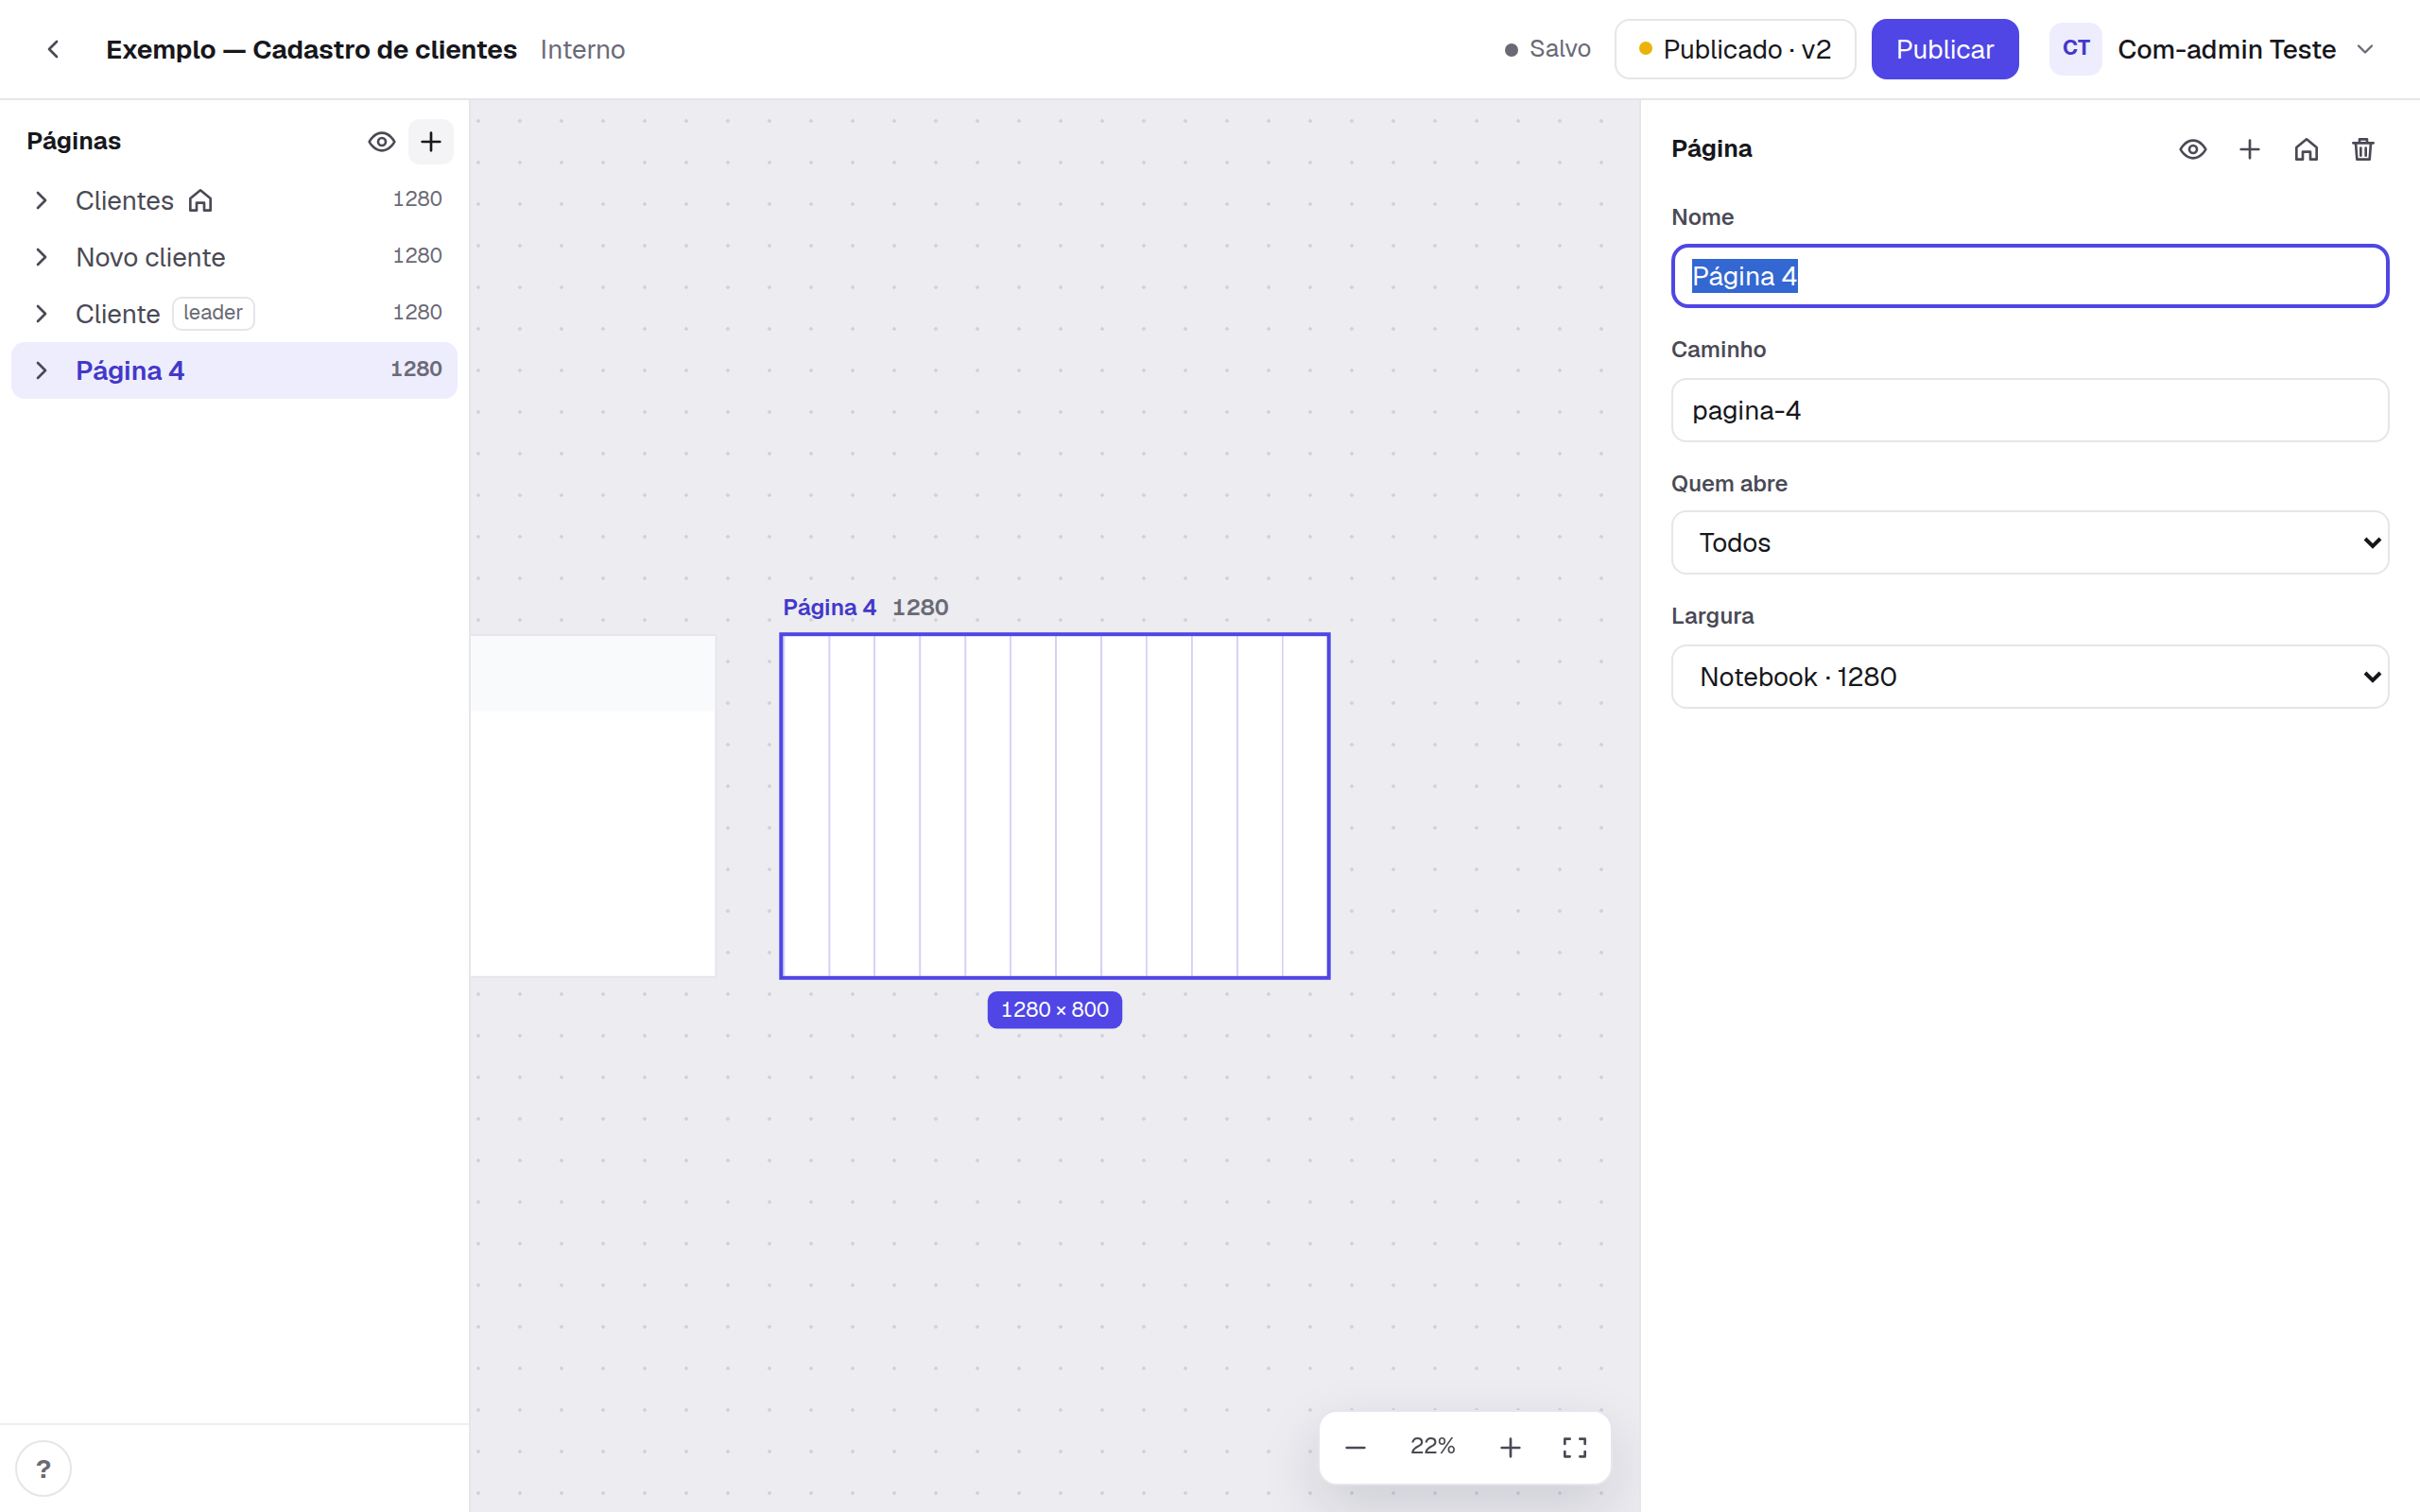Screen dimensions: 2420x1512
Task: Click the Página 4 label above the frame
Action: (x=829, y=607)
